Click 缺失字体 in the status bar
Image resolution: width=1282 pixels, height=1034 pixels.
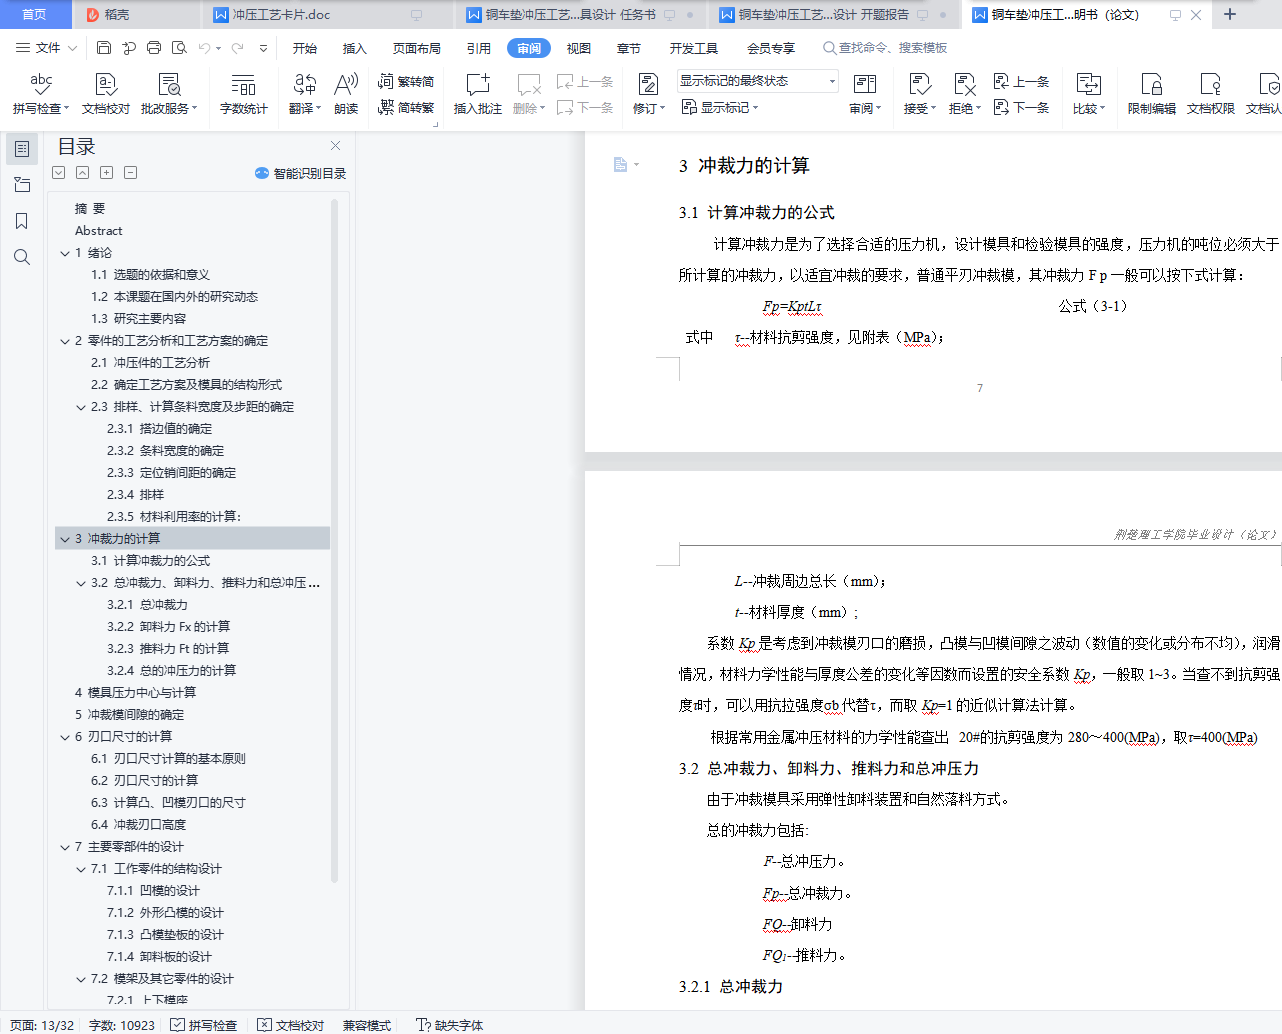pyautogui.click(x=450, y=1025)
